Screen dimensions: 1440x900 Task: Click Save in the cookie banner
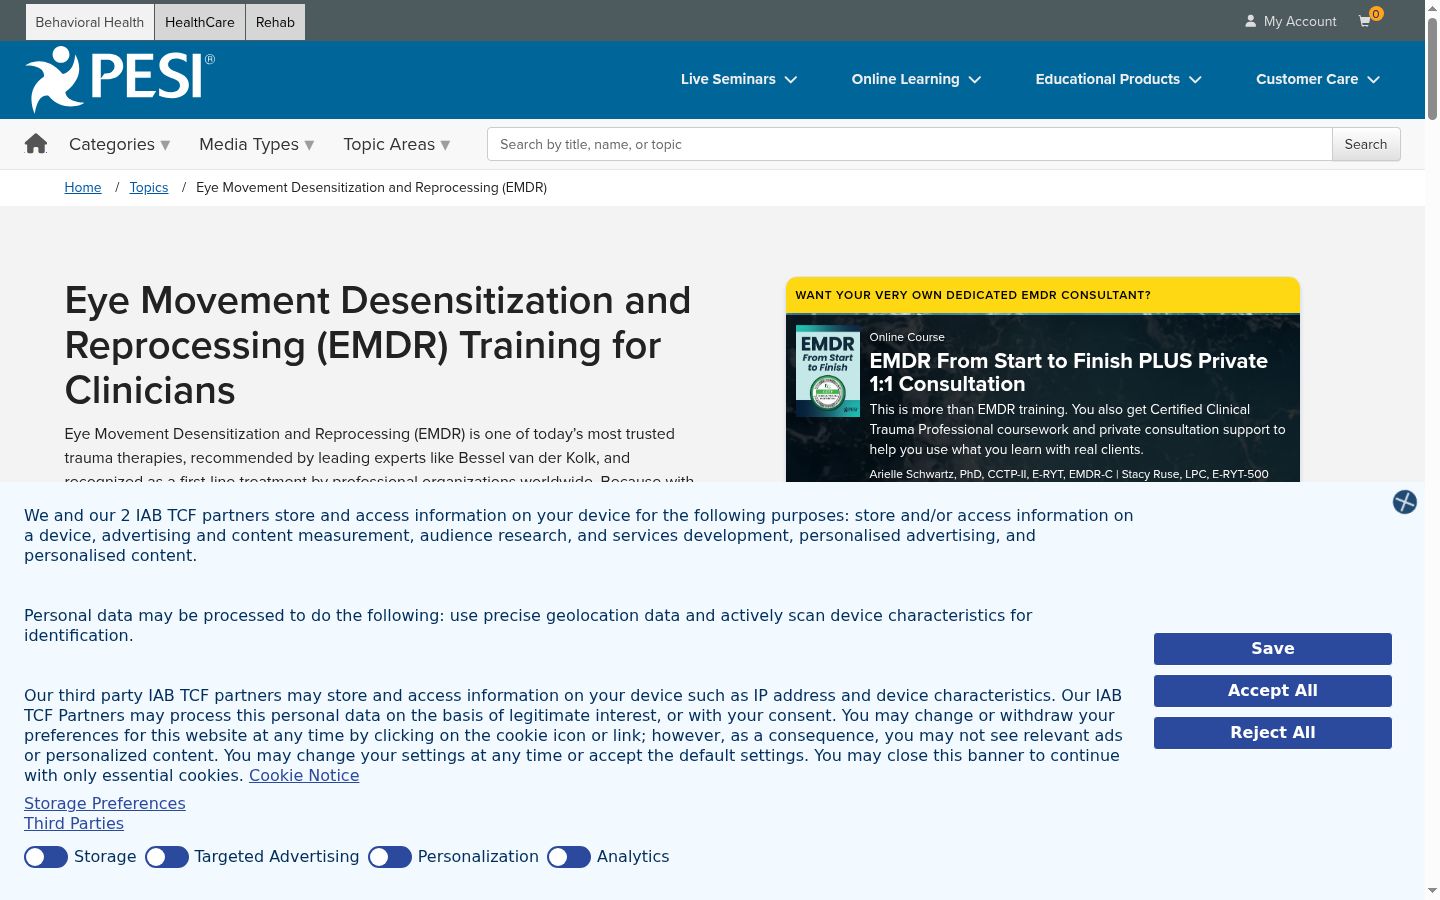point(1273,649)
